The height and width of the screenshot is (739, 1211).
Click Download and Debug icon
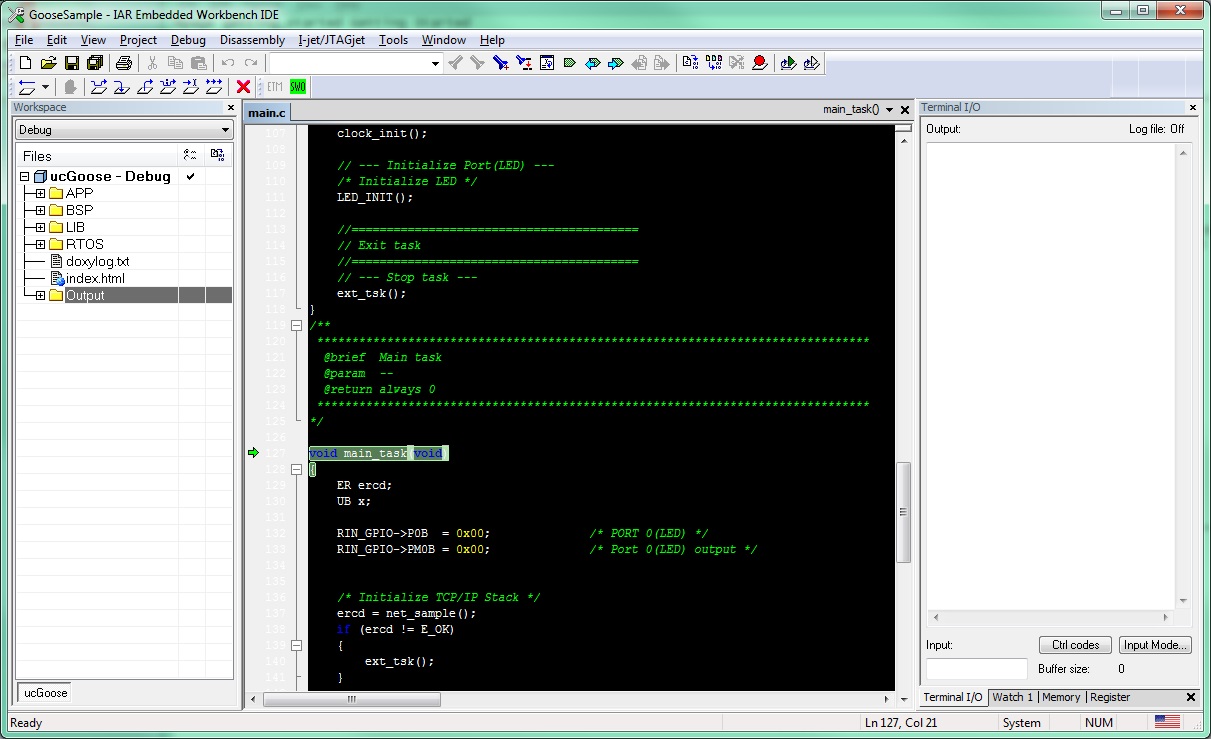point(787,63)
